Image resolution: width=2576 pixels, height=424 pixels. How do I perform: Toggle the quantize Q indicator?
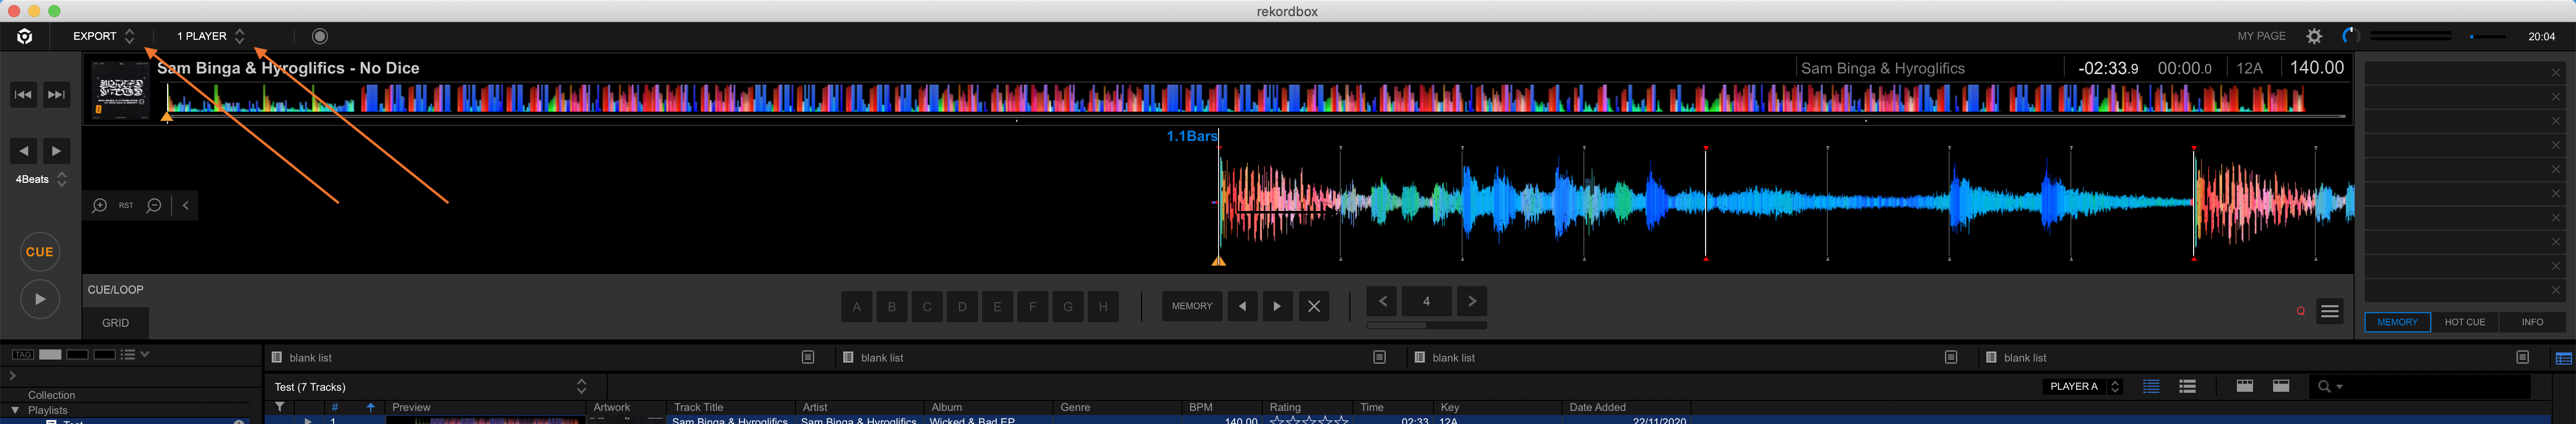(x=2300, y=311)
